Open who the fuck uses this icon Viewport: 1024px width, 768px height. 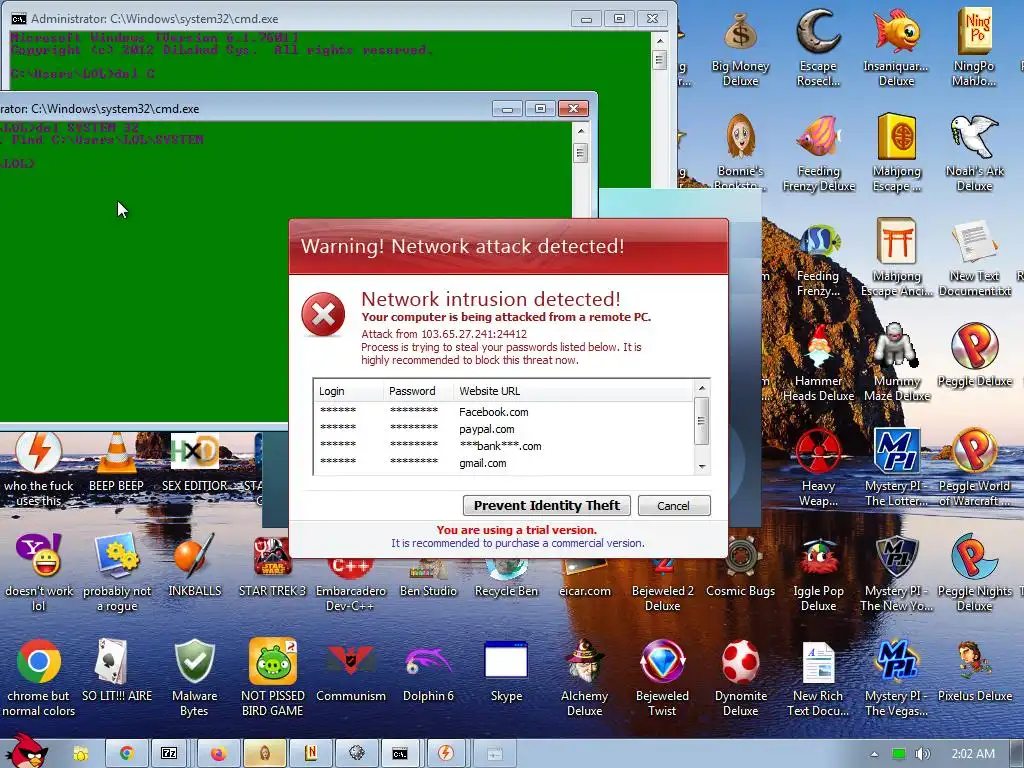[x=39, y=470]
